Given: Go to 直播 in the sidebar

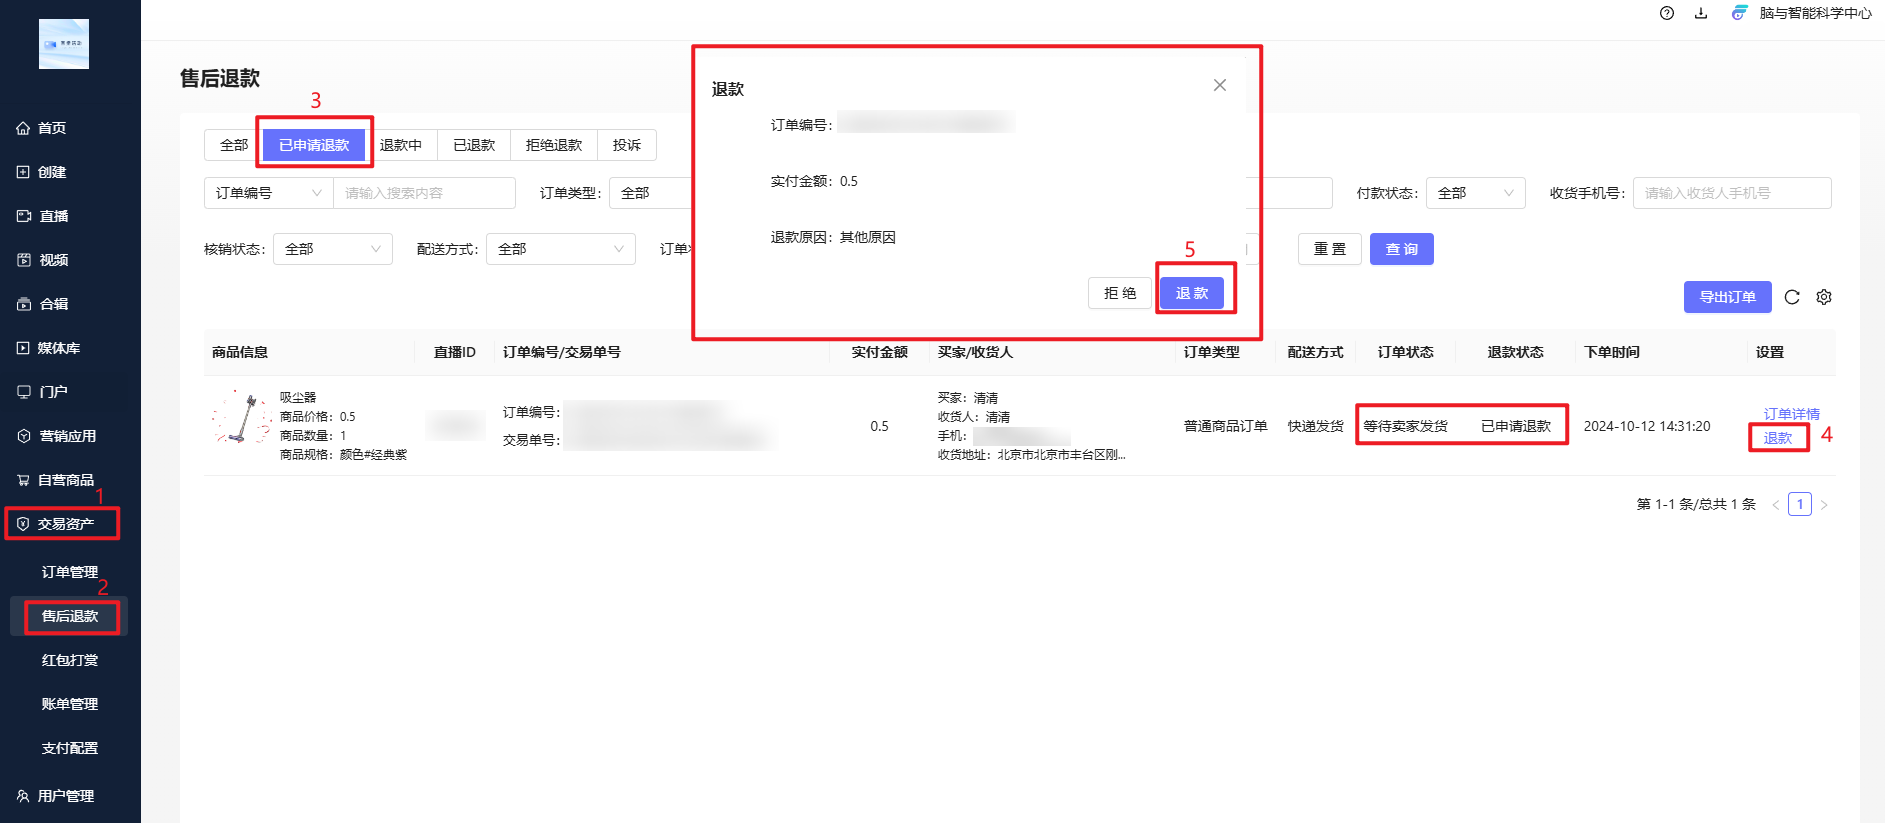Looking at the screenshot, I should [x=53, y=216].
